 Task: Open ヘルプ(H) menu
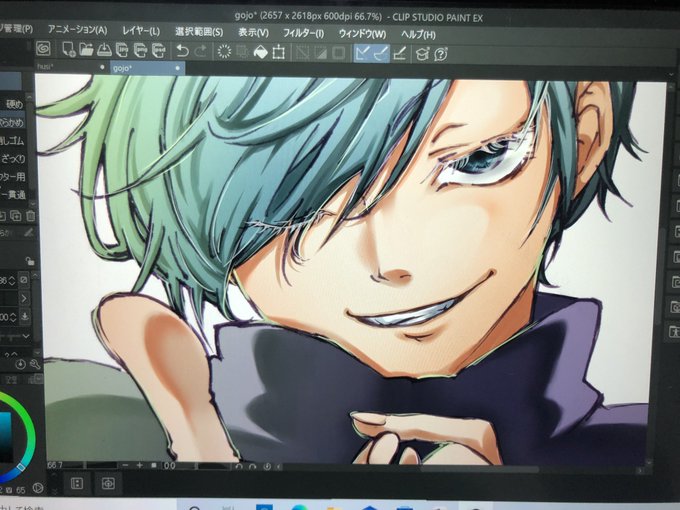(x=418, y=34)
